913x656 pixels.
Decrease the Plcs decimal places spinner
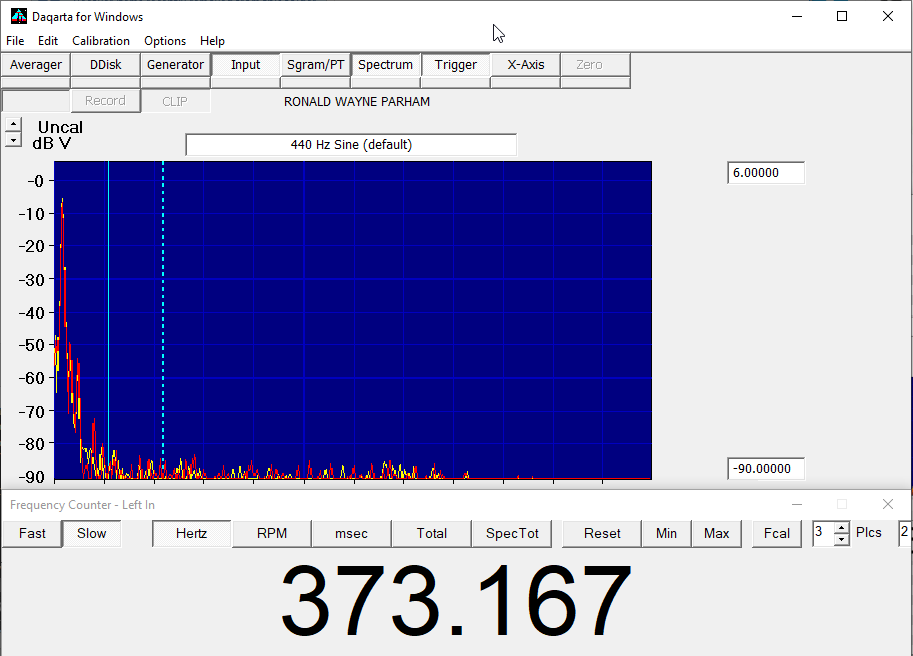tap(841, 539)
